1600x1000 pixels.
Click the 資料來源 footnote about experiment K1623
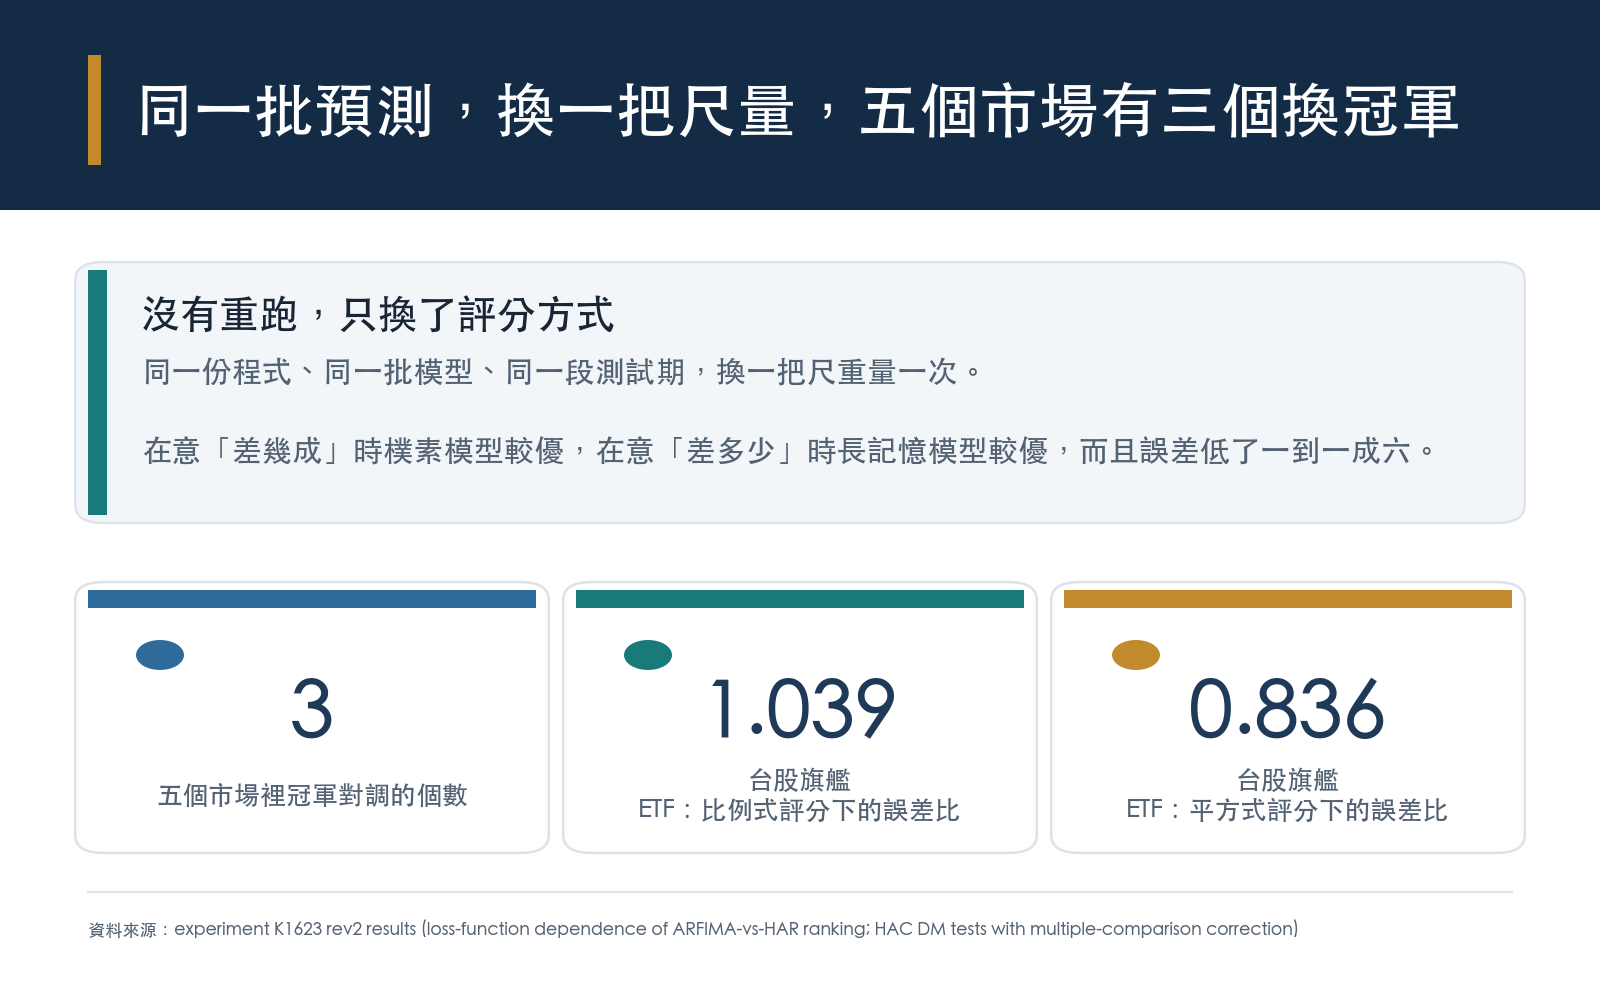point(693,929)
